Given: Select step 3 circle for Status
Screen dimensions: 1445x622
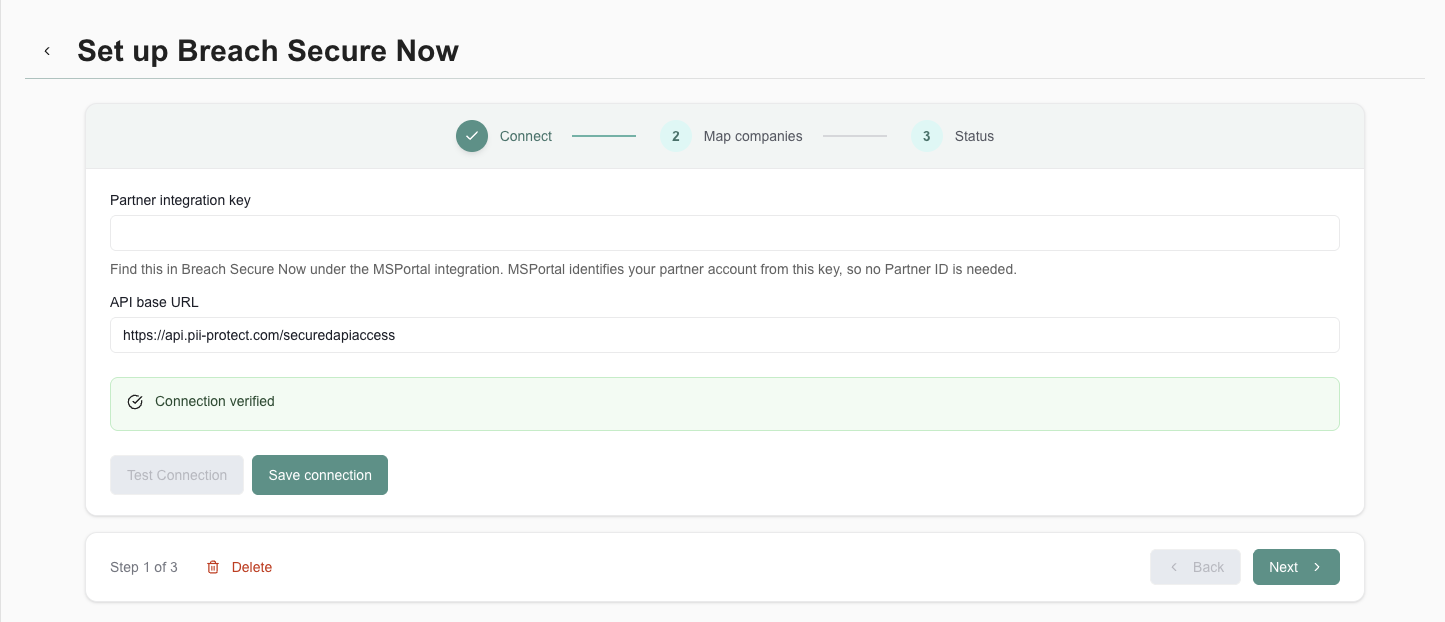Looking at the screenshot, I should (x=927, y=136).
